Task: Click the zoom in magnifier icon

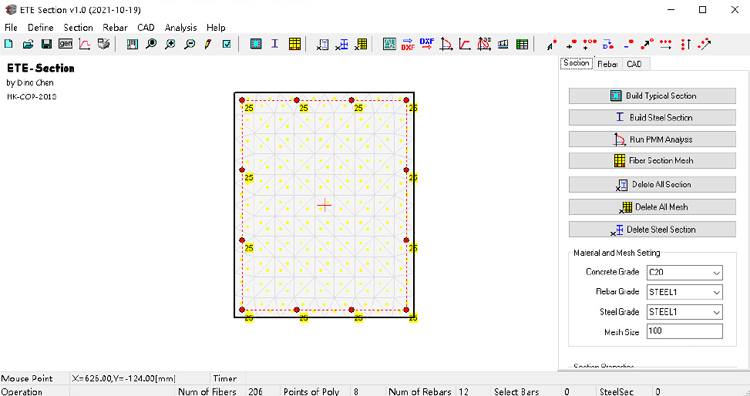Action: tap(170, 44)
